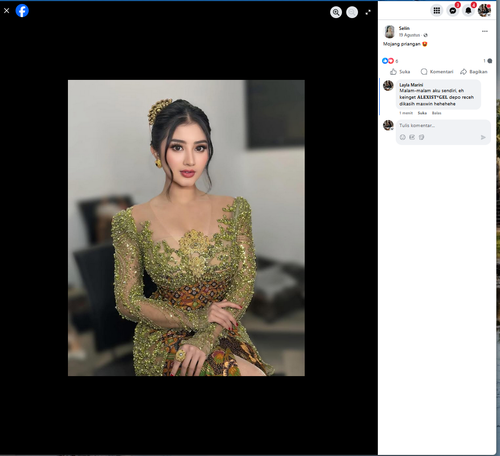Insert an emoji in comment box
The image size is (500, 456).
pyautogui.click(x=403, y=137)
